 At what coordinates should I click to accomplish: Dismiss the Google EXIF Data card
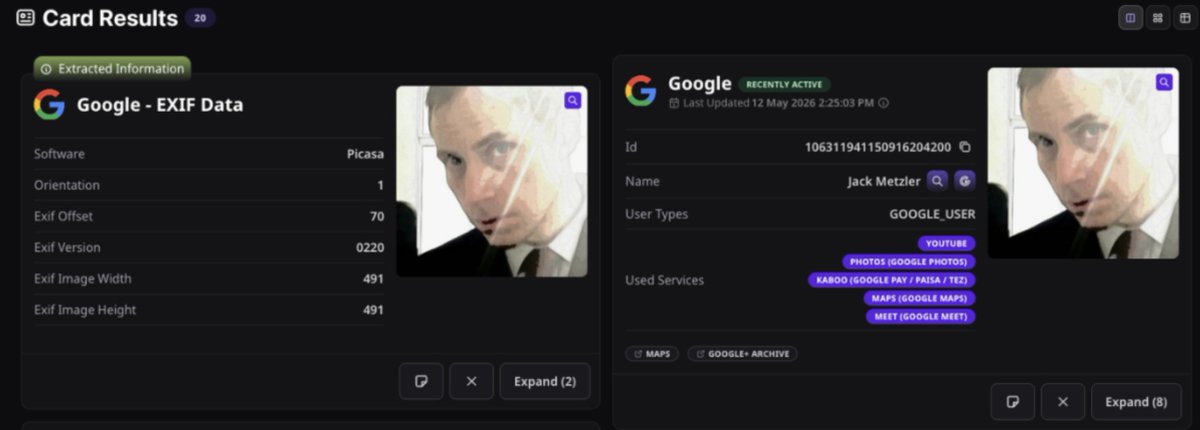472,381
